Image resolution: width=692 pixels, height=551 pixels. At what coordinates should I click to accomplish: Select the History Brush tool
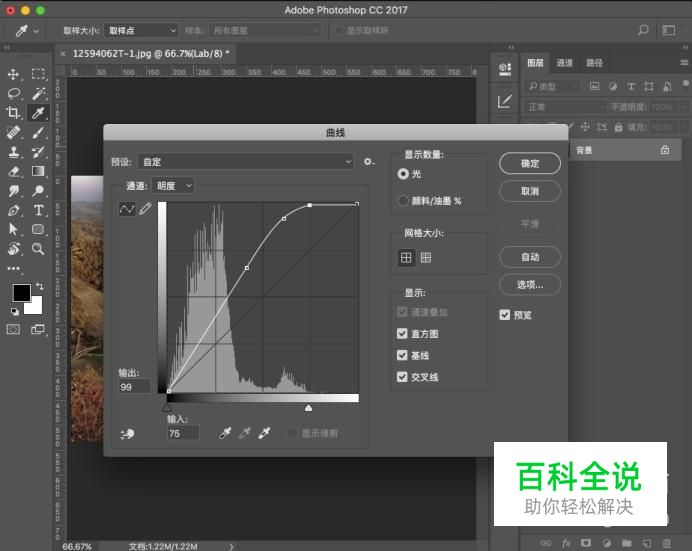[x=38, y=152]
